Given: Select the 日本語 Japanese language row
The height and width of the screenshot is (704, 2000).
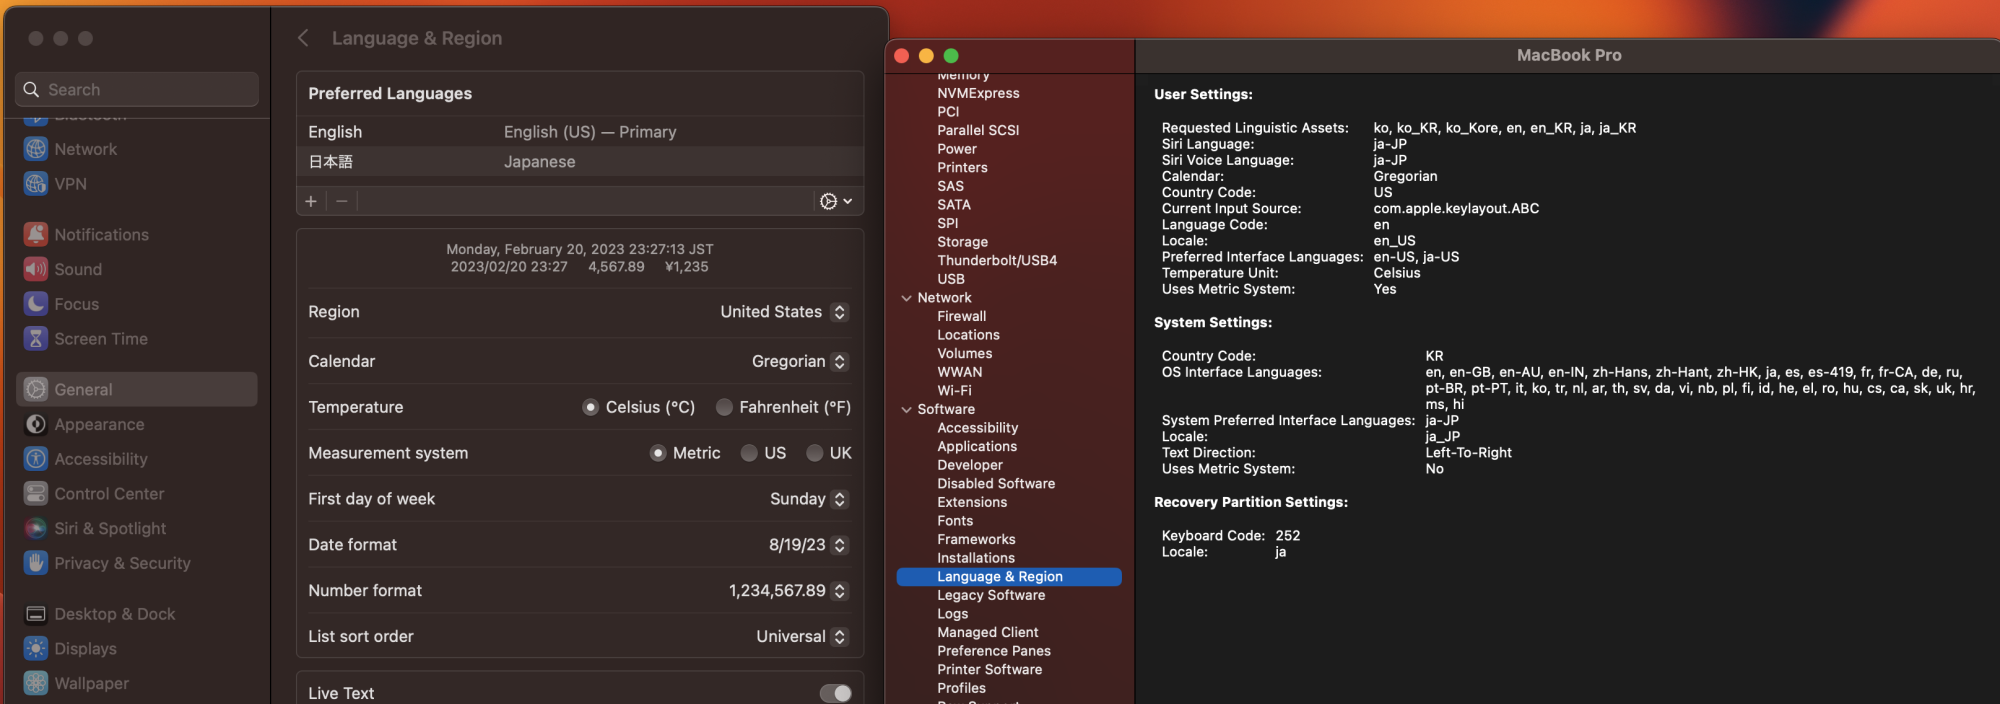Looking at the screenshot, I should point(580,162).
